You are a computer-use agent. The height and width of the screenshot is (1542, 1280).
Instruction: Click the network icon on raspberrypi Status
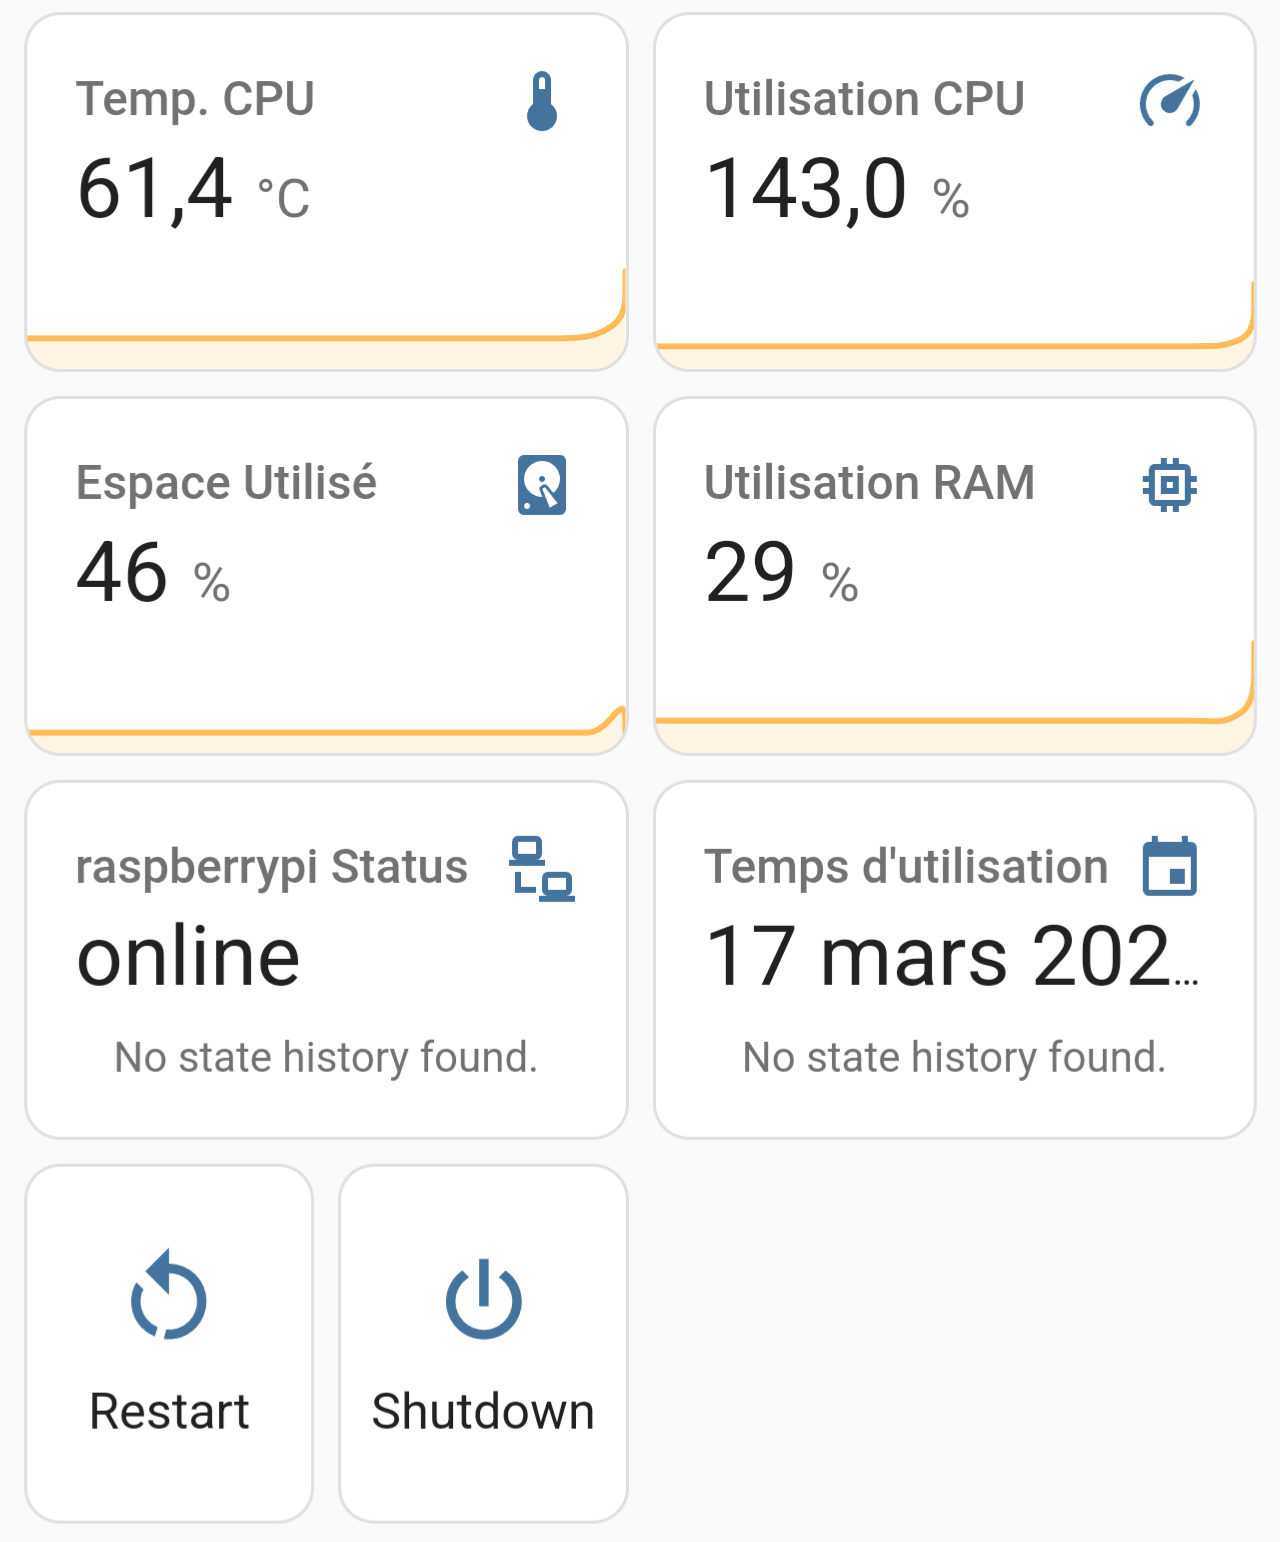point(542,869)
